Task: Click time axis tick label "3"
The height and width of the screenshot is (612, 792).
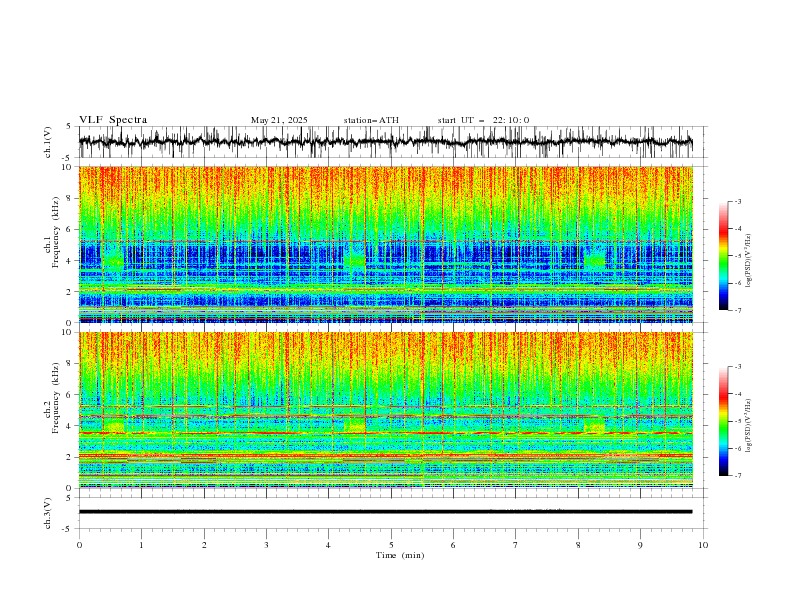Action: (266, 545)
